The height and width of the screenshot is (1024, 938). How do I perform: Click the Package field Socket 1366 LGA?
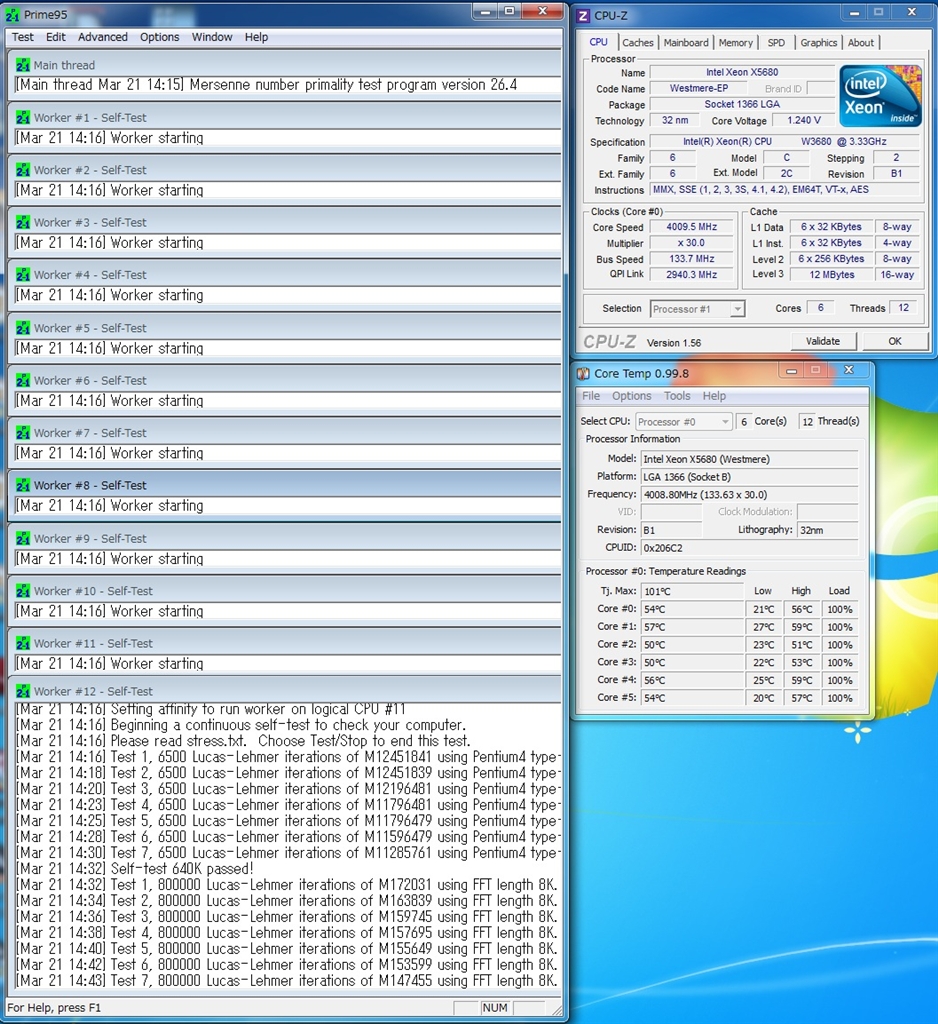[742, 104]
